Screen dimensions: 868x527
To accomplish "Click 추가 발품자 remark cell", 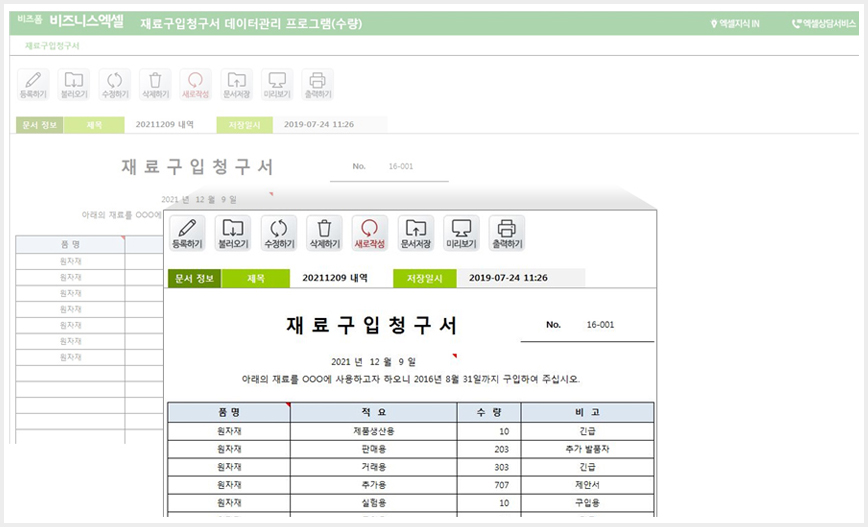I will (587, 449).
